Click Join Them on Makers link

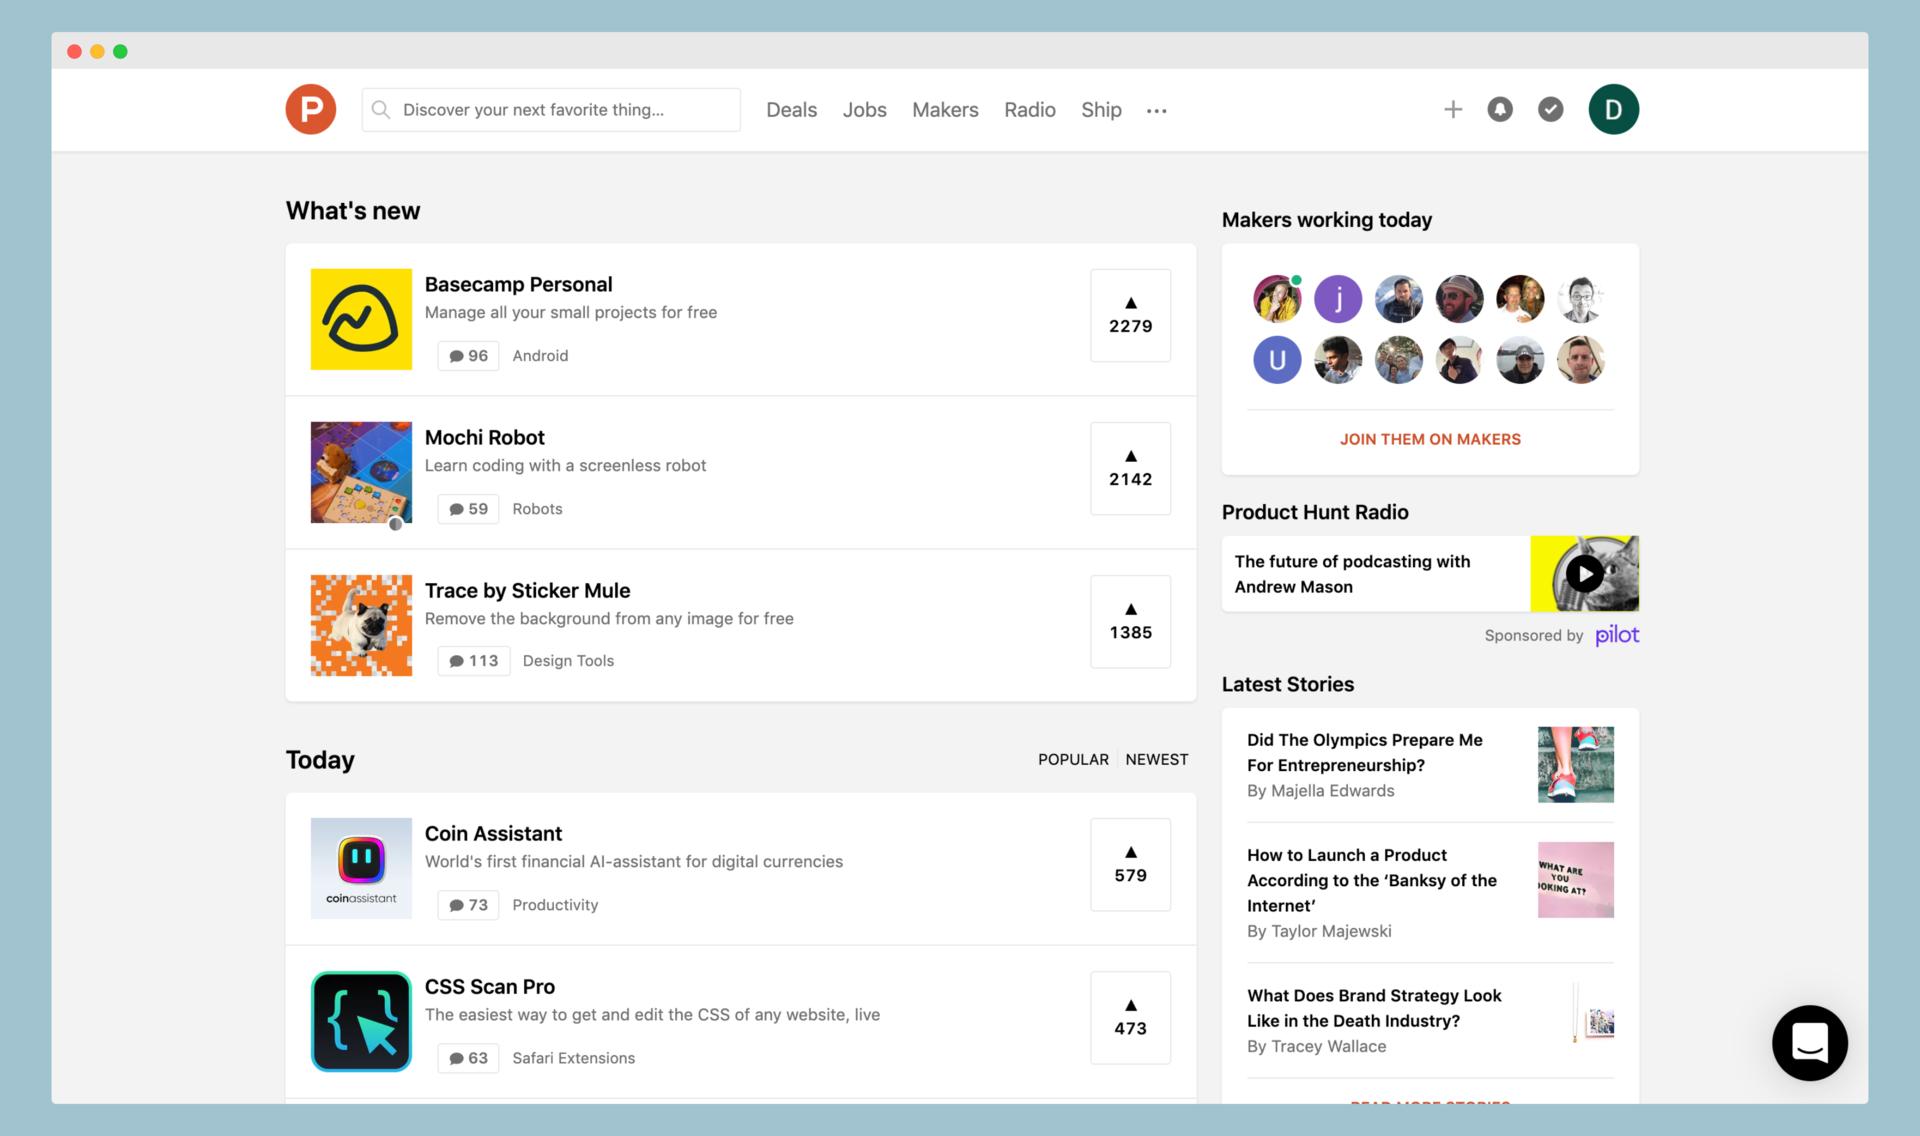click(1429, 439)
